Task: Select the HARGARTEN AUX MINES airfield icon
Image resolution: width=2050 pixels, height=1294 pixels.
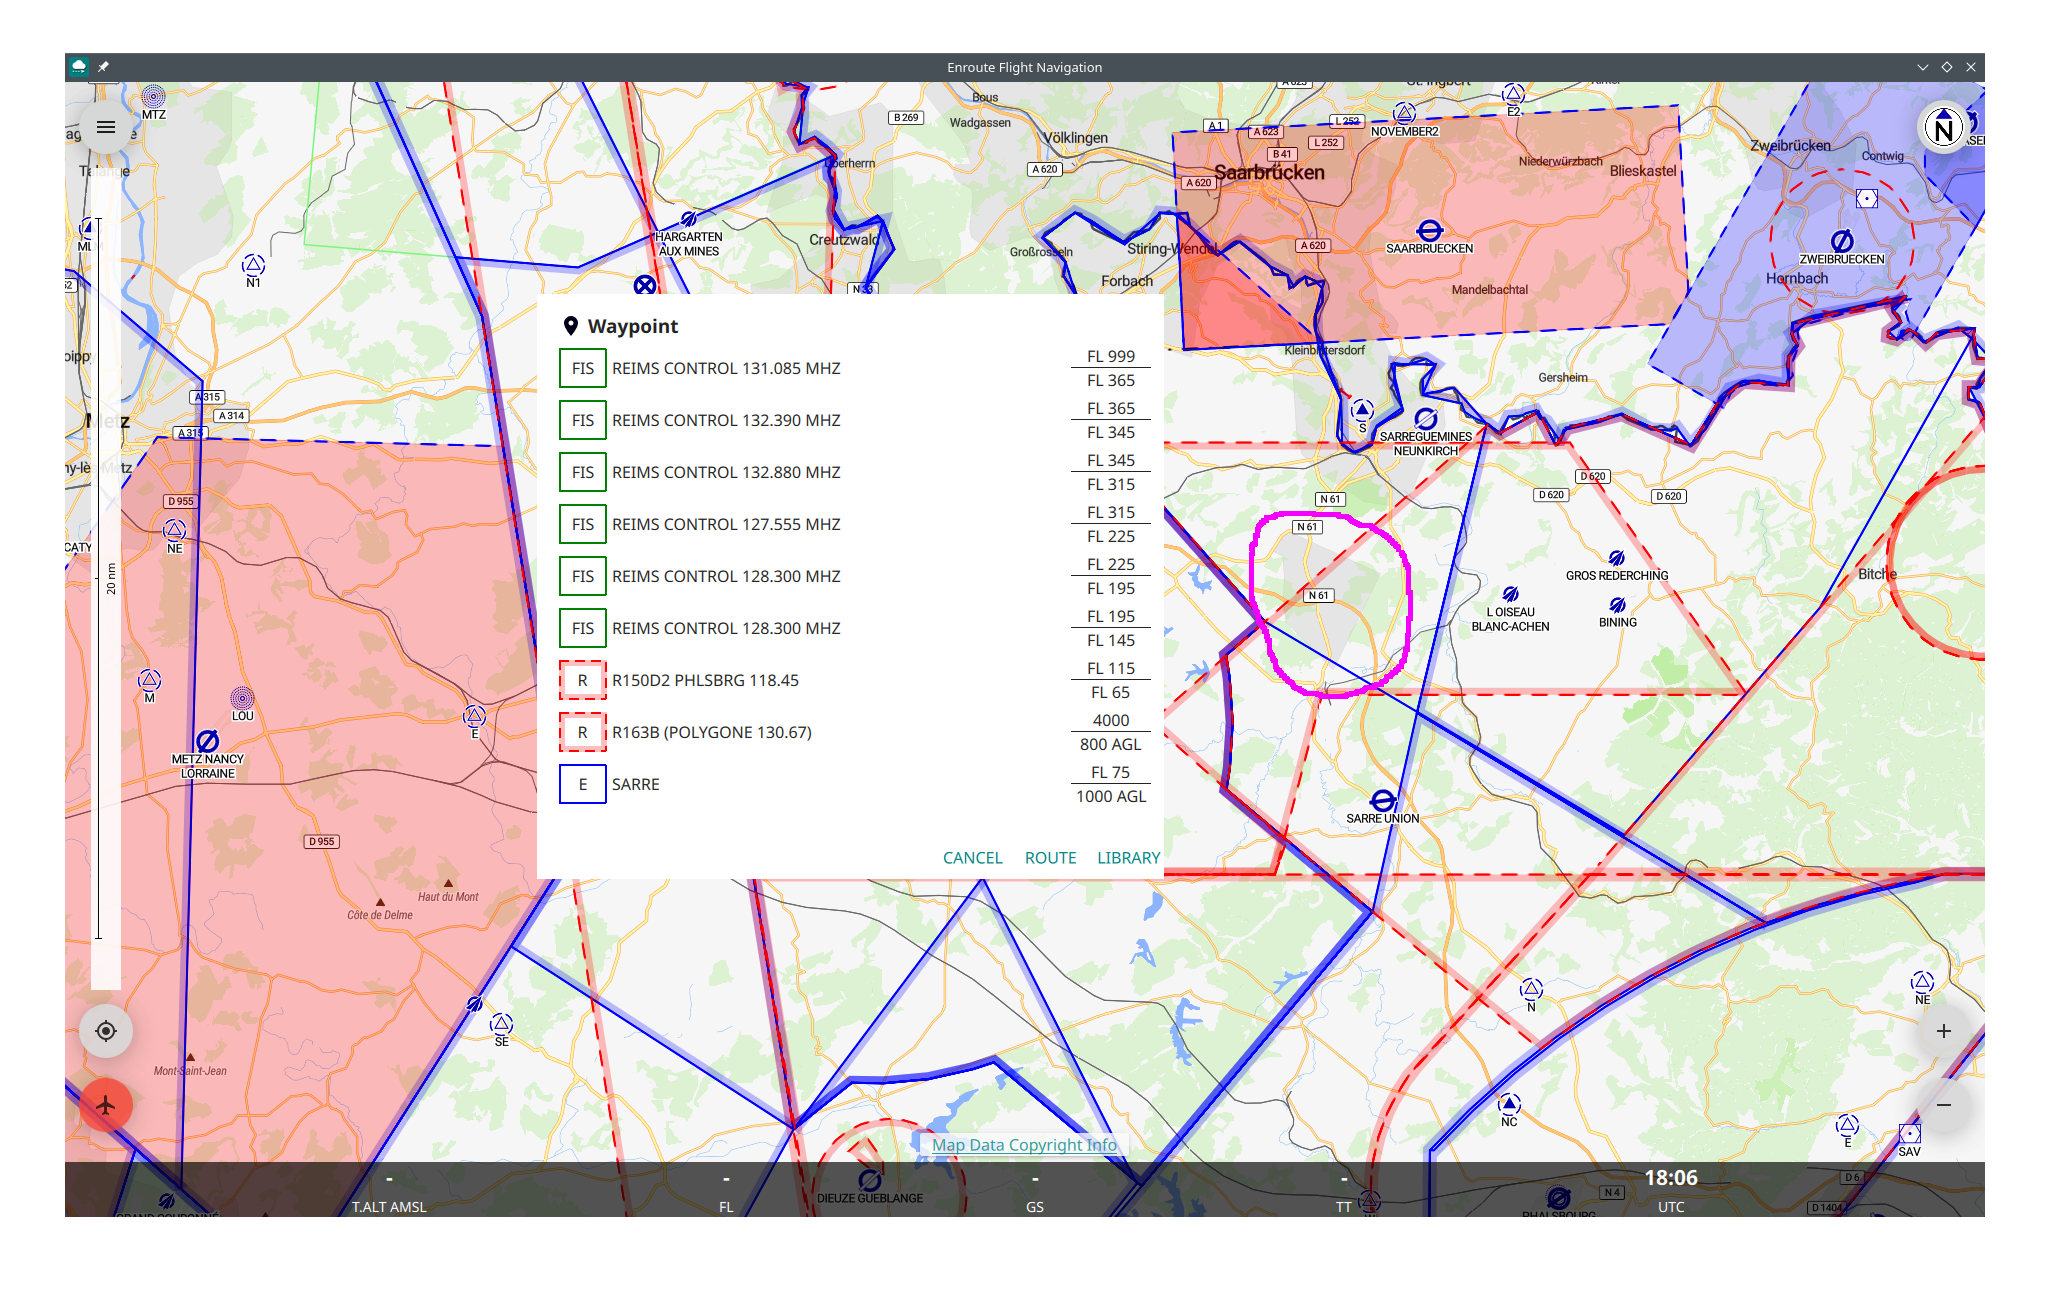Action: (689, 219)
